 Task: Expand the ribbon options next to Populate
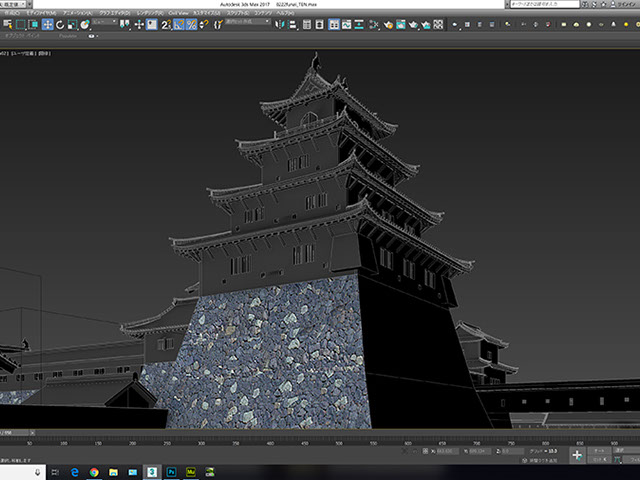click(x=94, y=36)
